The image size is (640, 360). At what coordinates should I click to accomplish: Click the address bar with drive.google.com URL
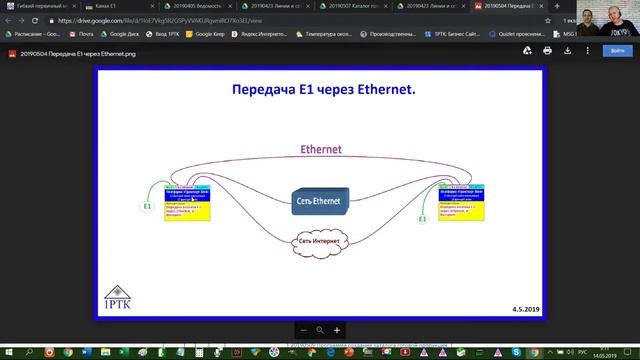[x=294, y=20]
